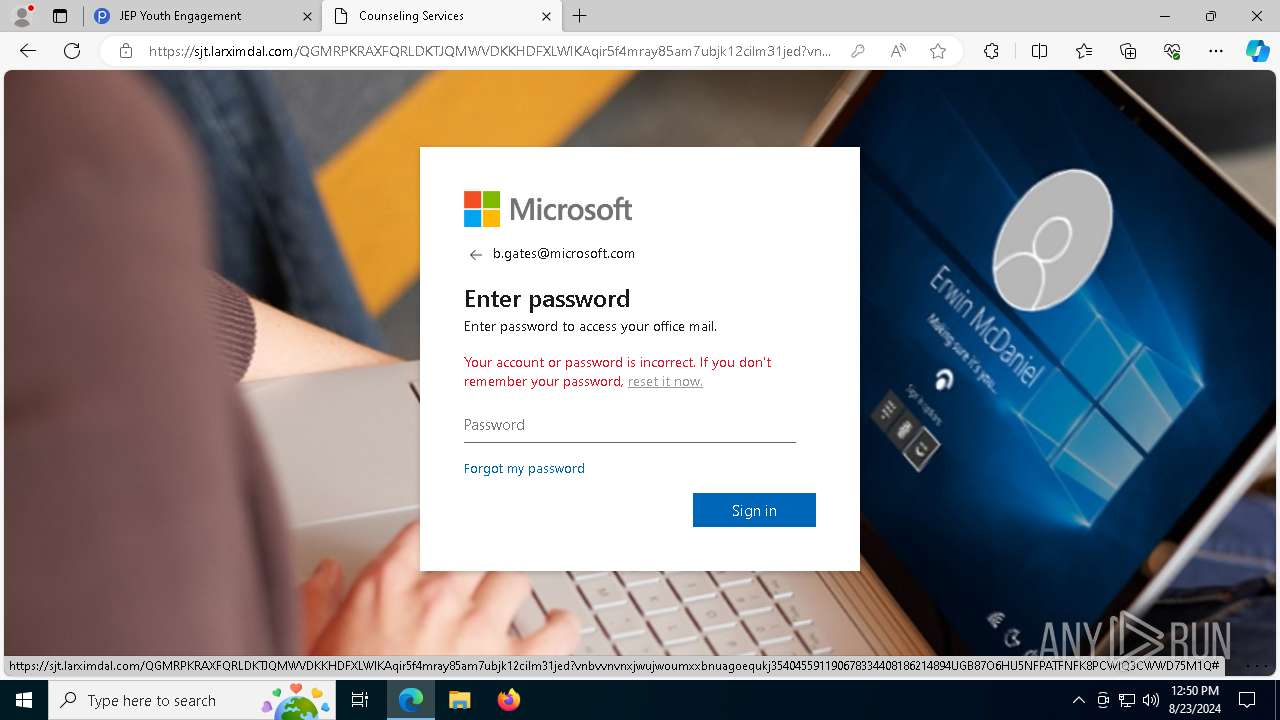The height and width of the screenshot is (720, 1280).
Task: Open the password manager key icon
Action: (x=858, y=51)
